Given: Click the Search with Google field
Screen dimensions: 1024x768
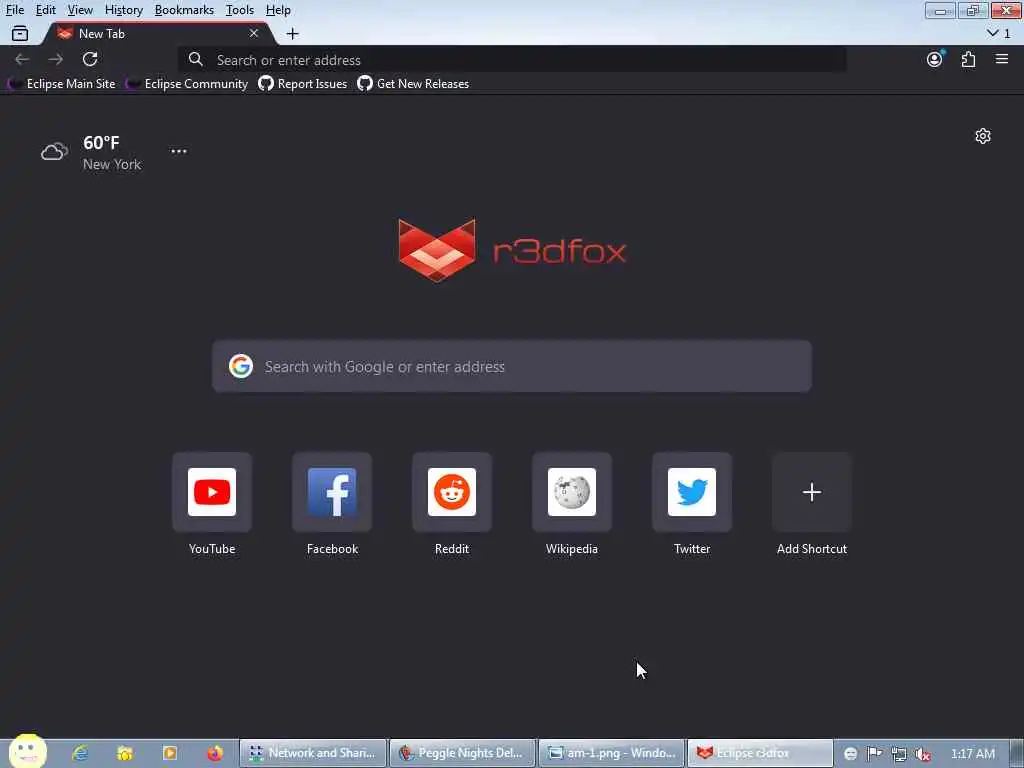Looking at the screenshot, I should [512, 366].
